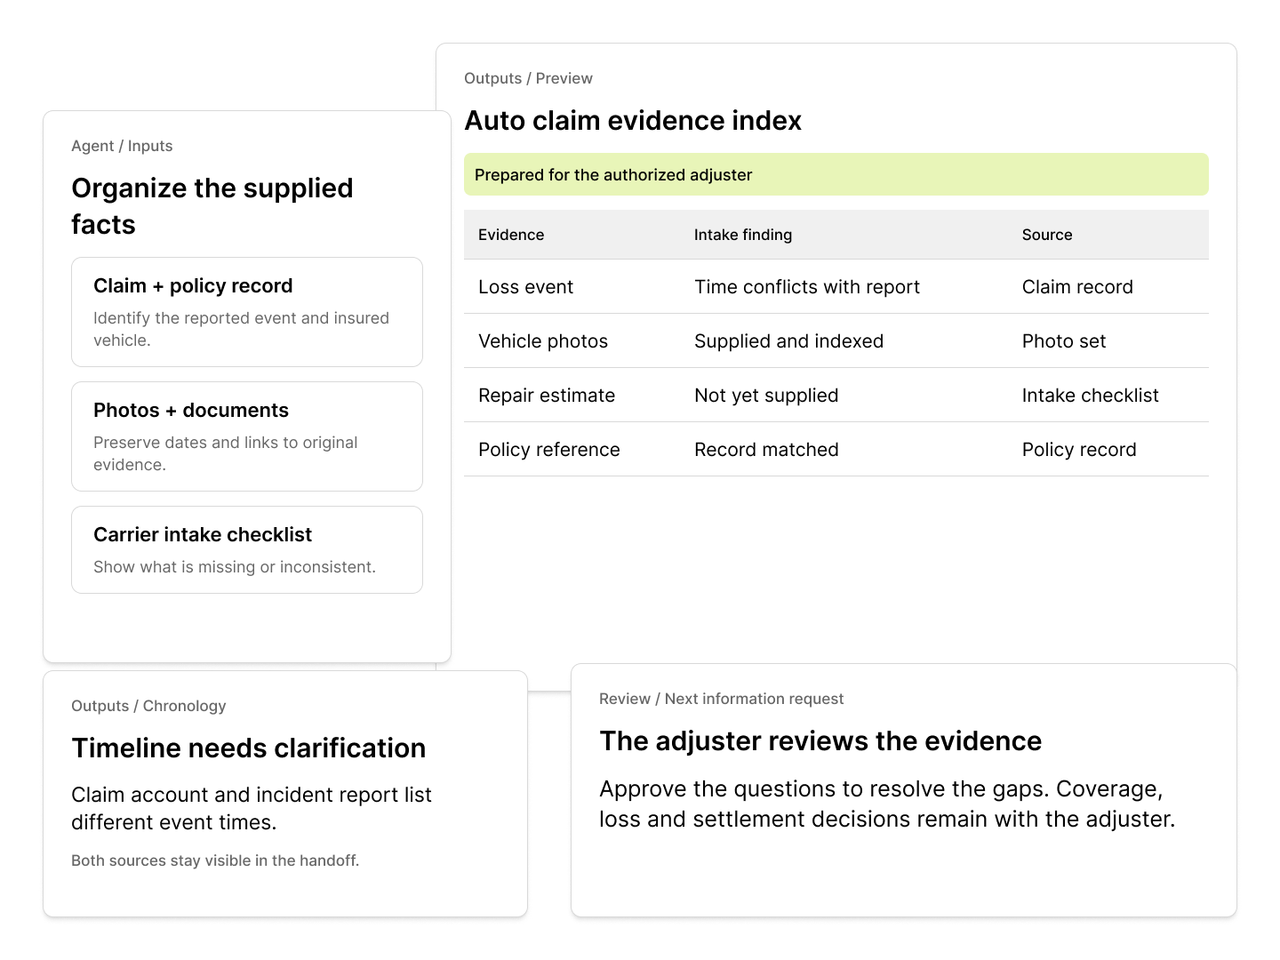Click 'Not yet supplied' finding
This screenshot has height=960, width=1280.
(x=766, y=395)
